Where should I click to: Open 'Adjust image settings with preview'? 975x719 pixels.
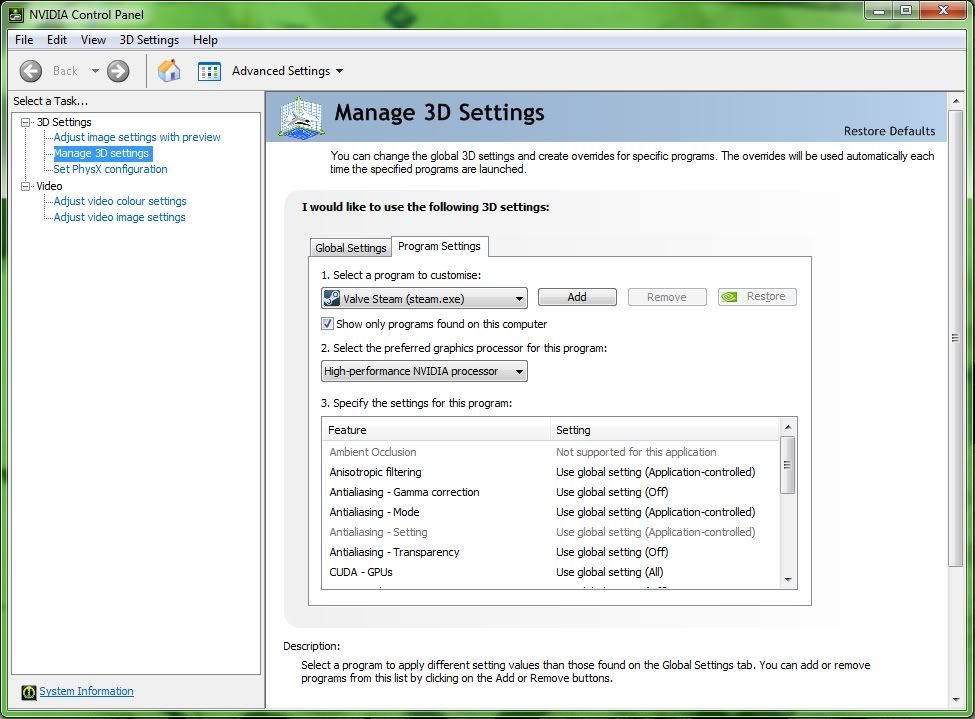coord(137,137)
